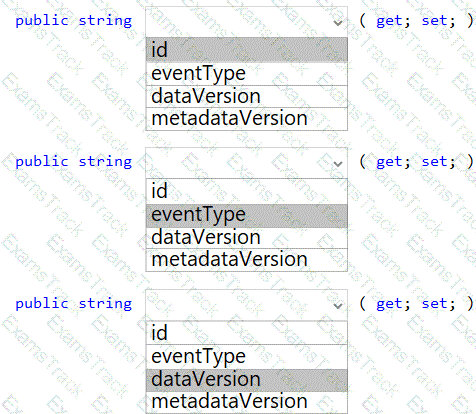Click the second empty combo box field

[x=246, y=163]
